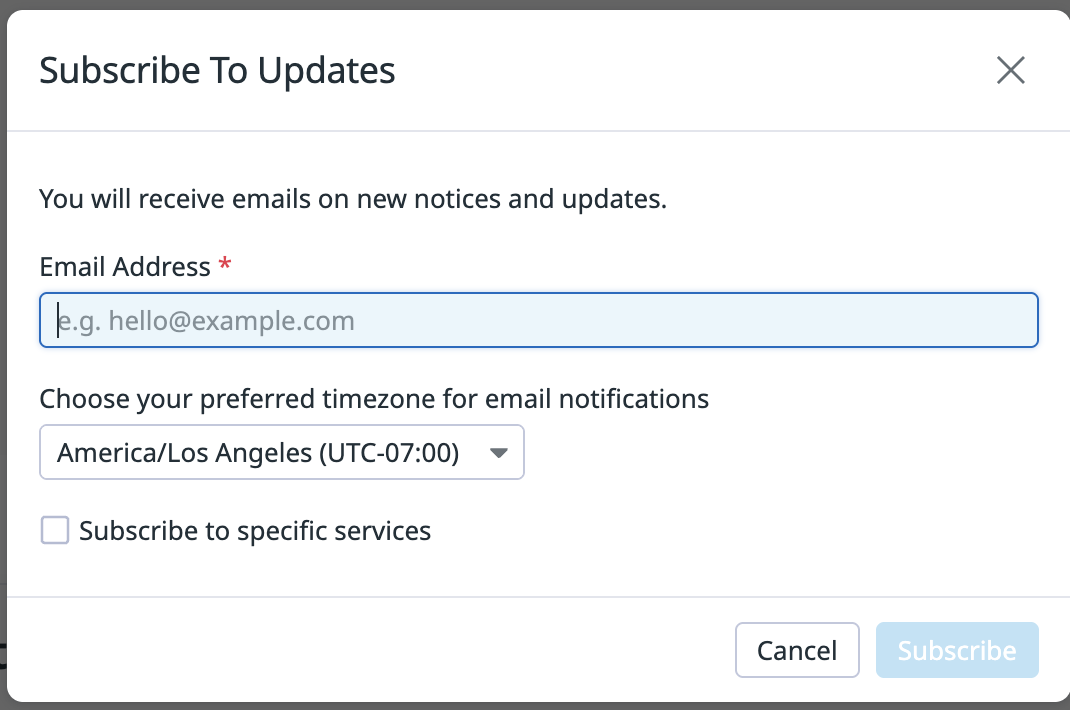Focus the Email Address input field
This screenshot has height=710, width=1070.
click(x=538, y=321)
